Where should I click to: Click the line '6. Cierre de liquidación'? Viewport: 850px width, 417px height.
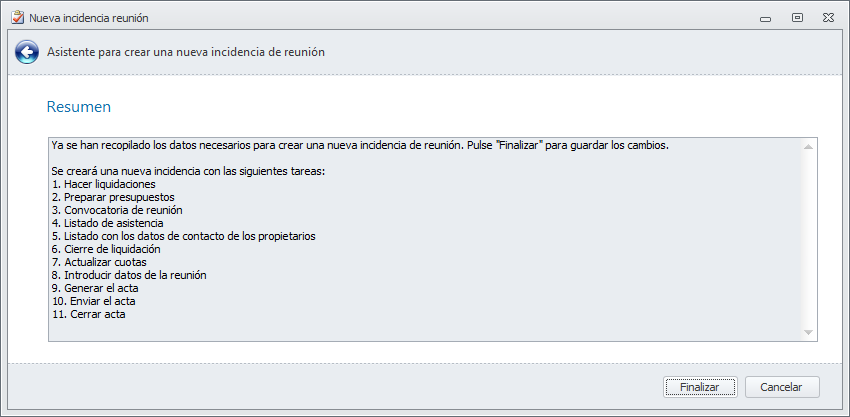coord(106,249)
